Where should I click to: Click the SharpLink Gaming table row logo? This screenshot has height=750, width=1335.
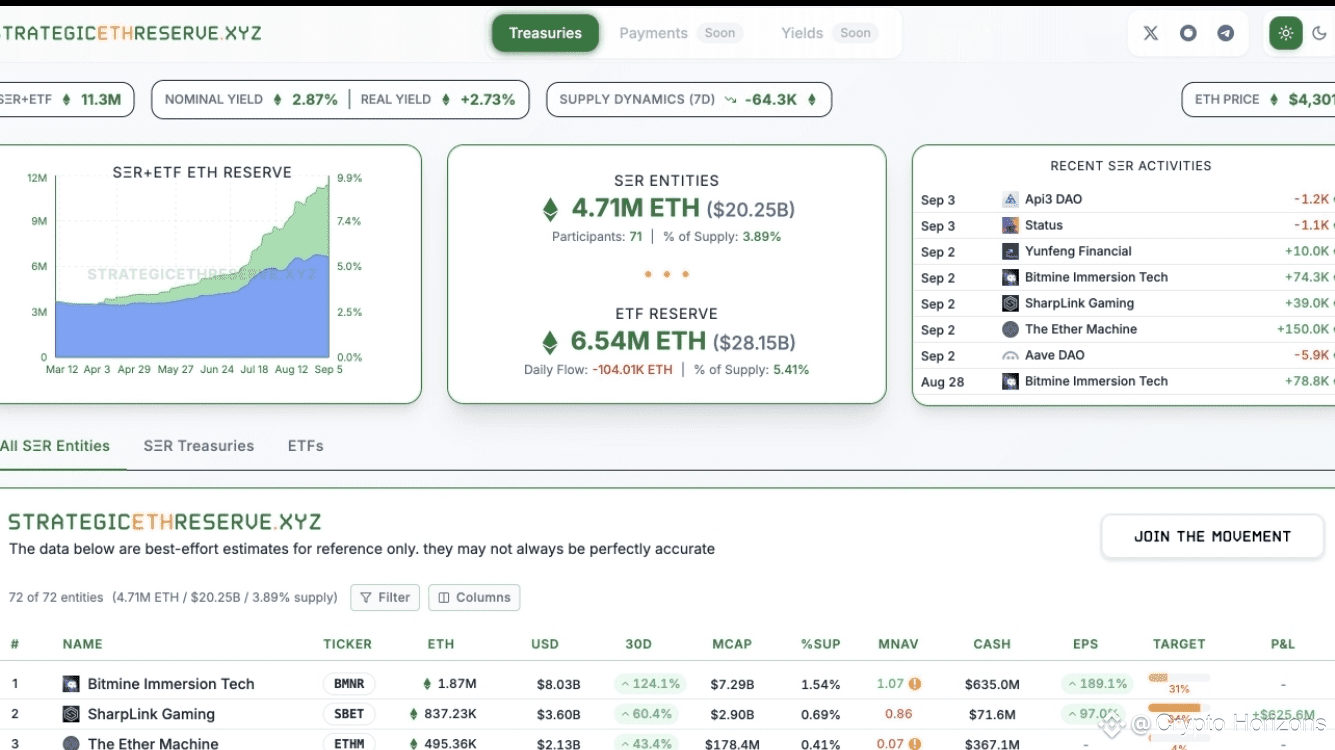(71, 714)
